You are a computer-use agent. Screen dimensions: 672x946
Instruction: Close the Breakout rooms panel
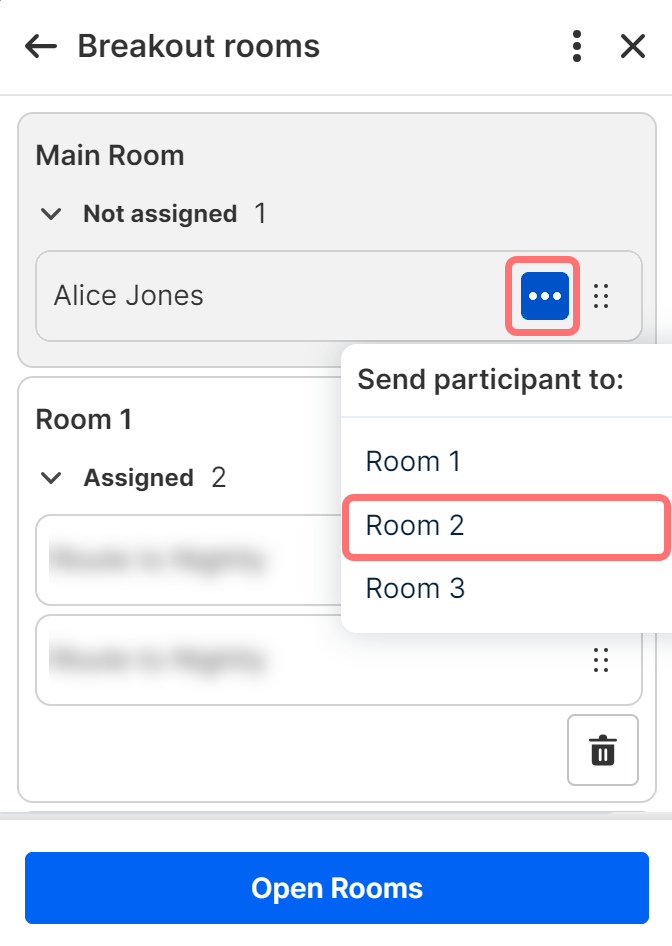(633, 46)
